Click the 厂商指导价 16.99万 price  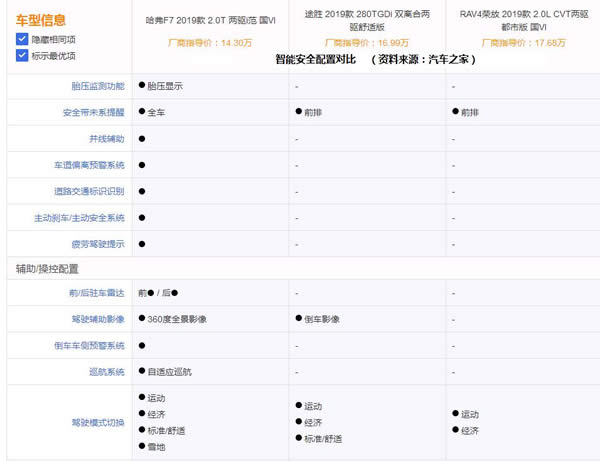click(367, 43)
